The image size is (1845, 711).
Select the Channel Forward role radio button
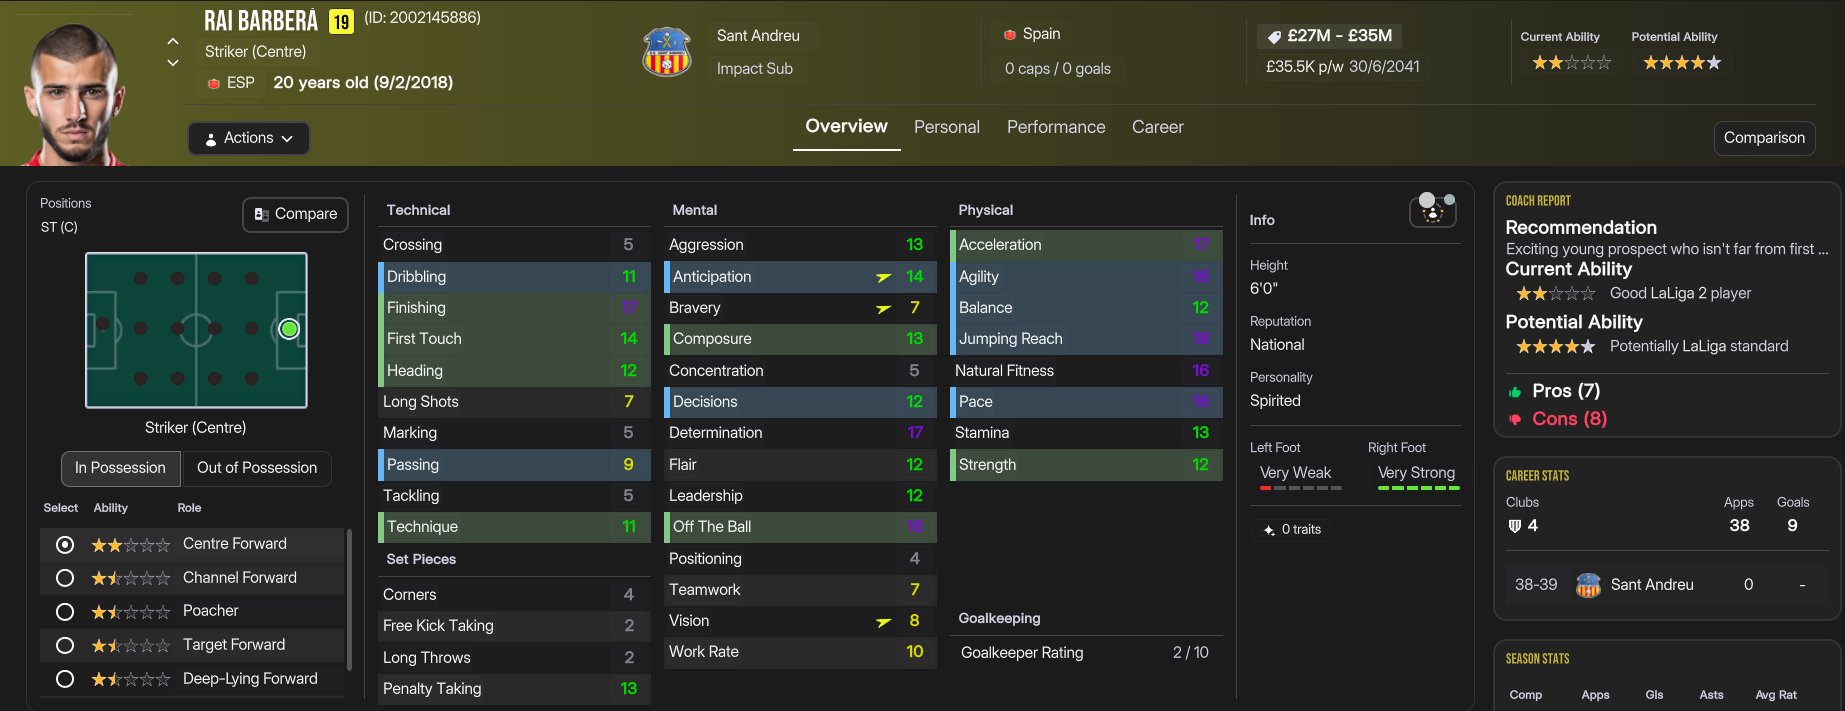pos(65,578)
